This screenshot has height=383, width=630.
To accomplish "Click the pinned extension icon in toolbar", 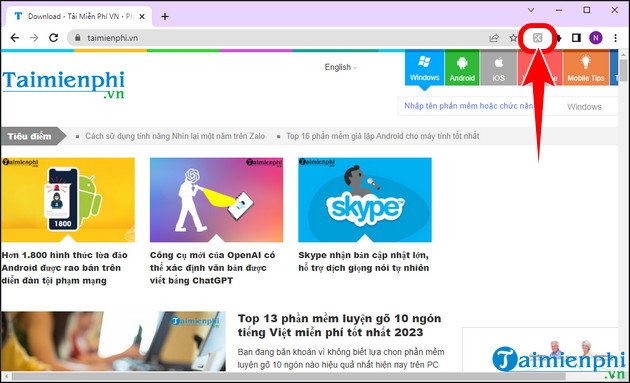I will pos(538,38).
